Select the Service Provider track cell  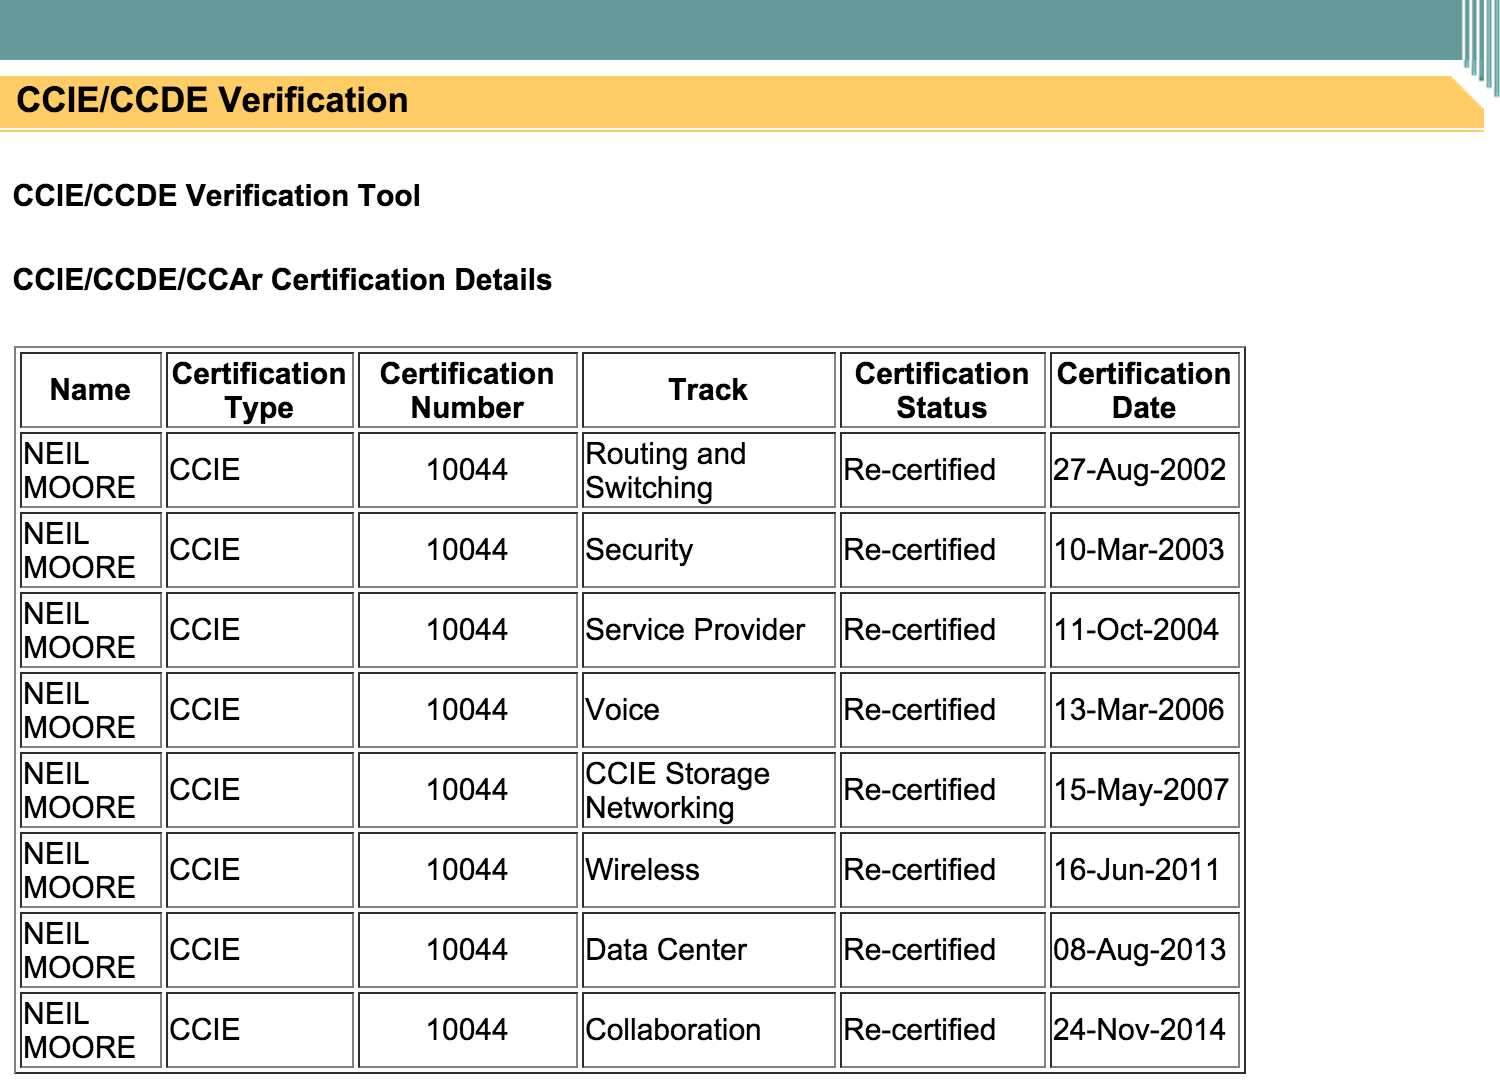click(x=708, y=630)
